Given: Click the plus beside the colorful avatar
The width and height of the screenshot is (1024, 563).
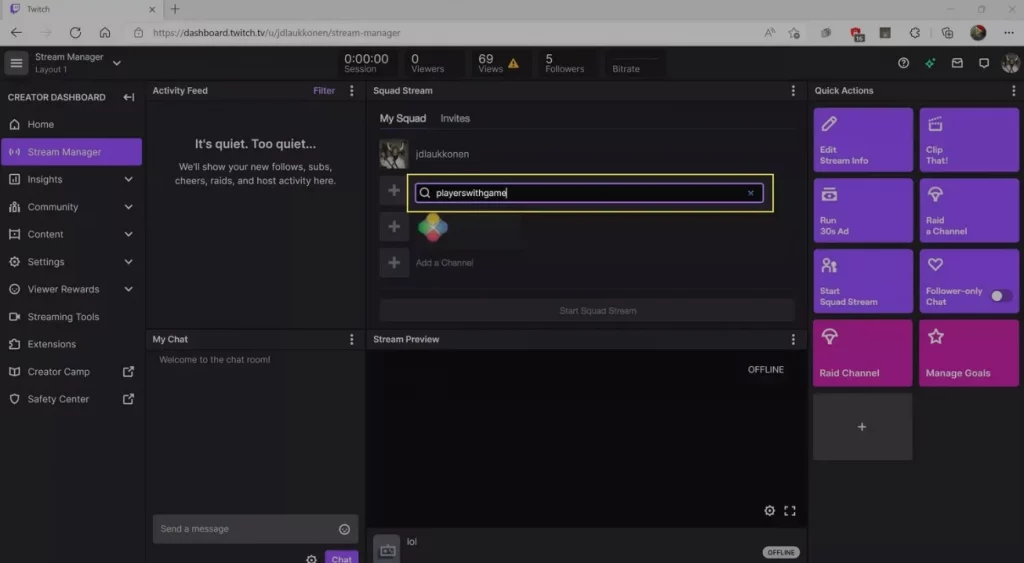Looking at the screenshot, I should point(394,227).
